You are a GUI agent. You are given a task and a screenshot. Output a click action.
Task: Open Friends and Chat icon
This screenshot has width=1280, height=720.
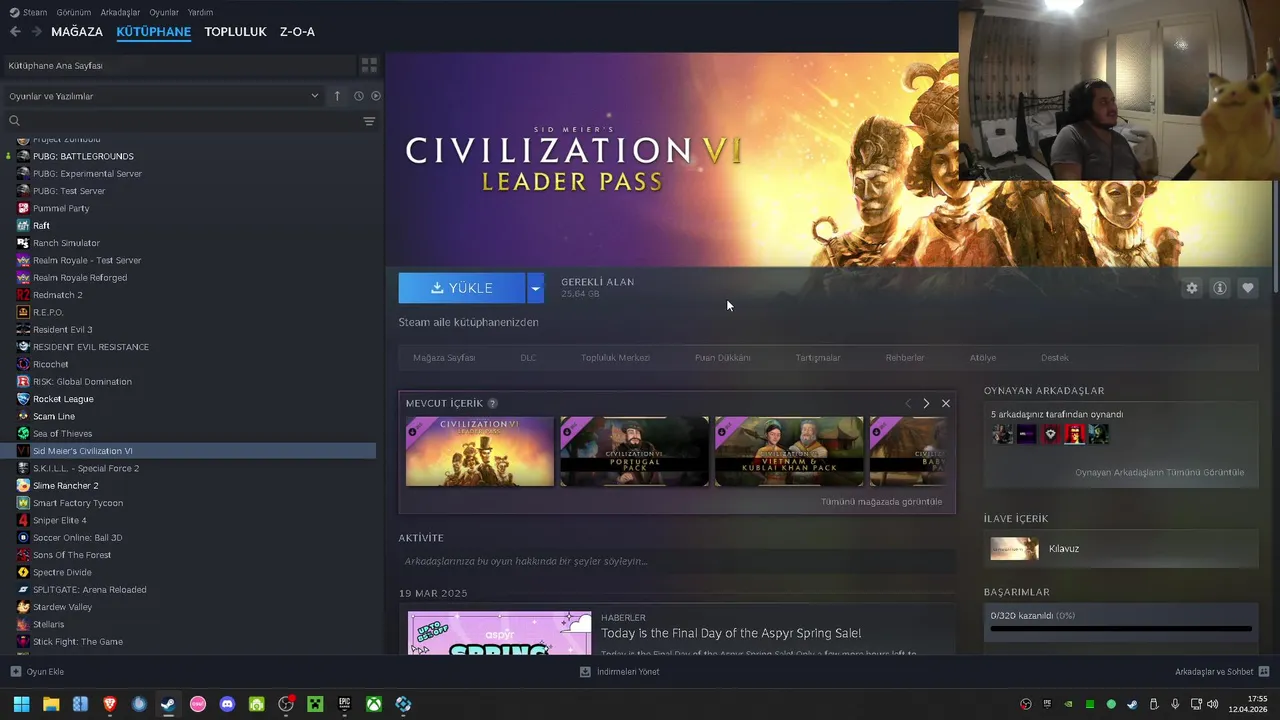1264,671
